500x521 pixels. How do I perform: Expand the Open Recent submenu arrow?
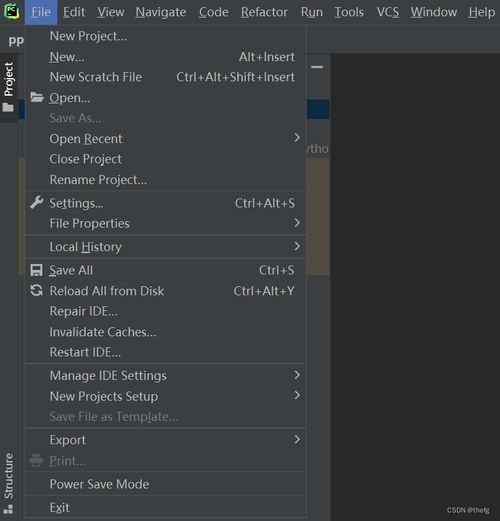[x=297, y=138]
